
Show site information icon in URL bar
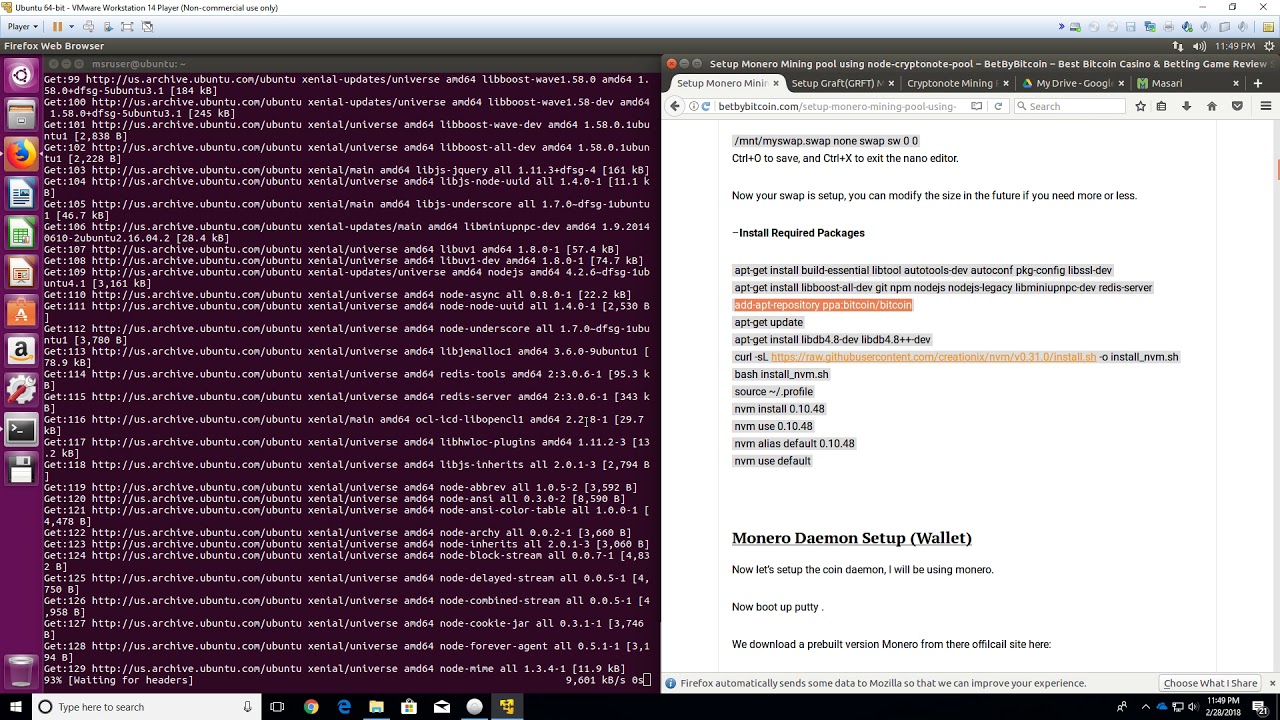point(694,106)
